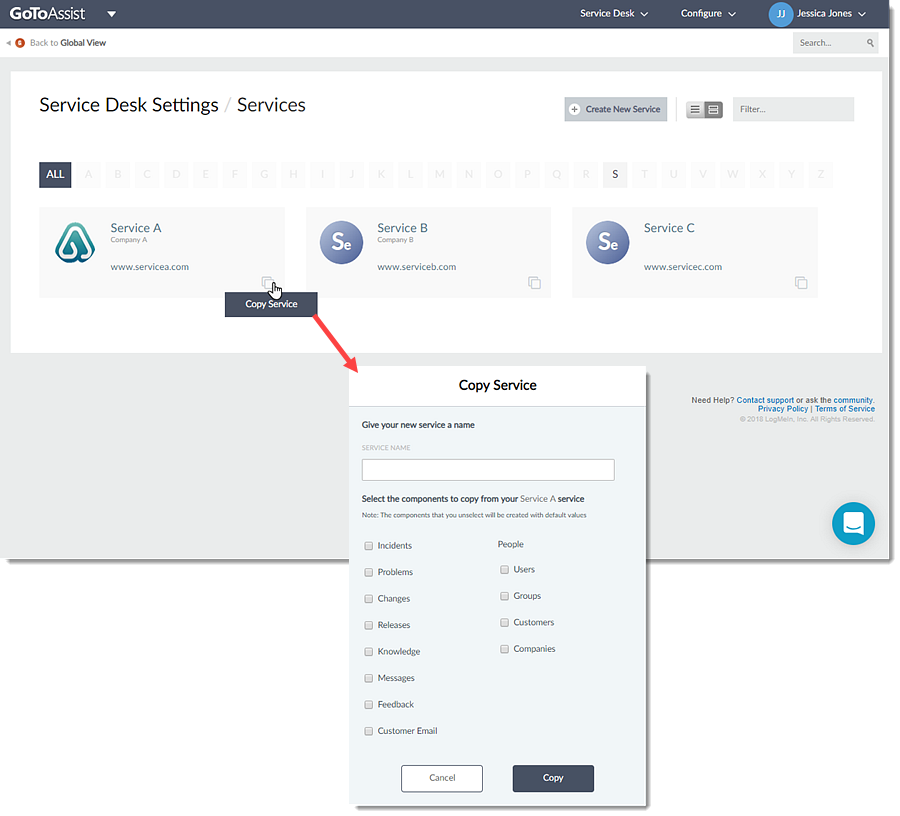Open the Service Desk dropdown menu
This screenshot has height=816, width=900.
(x=614, y=14)
